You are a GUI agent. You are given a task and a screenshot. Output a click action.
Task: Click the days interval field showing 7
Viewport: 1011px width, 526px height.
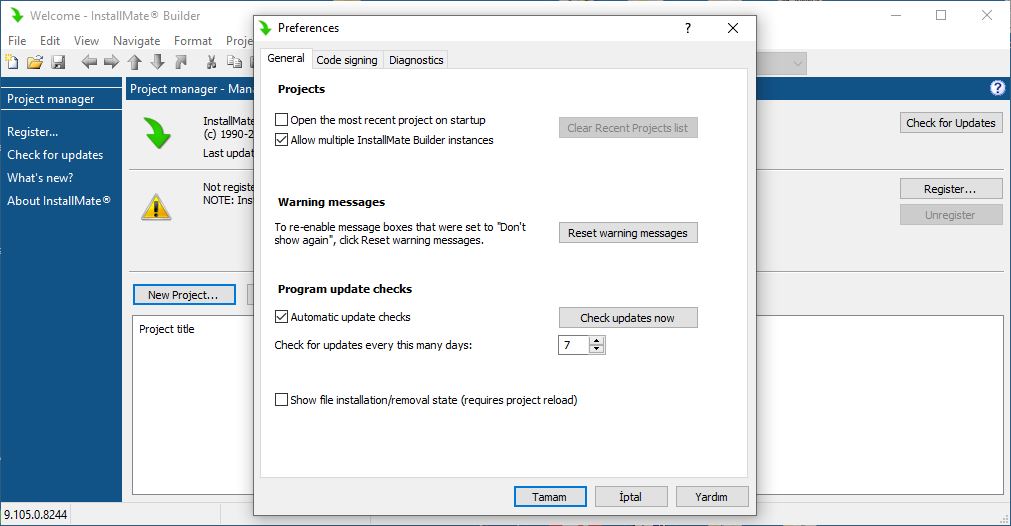pos(574,345)
